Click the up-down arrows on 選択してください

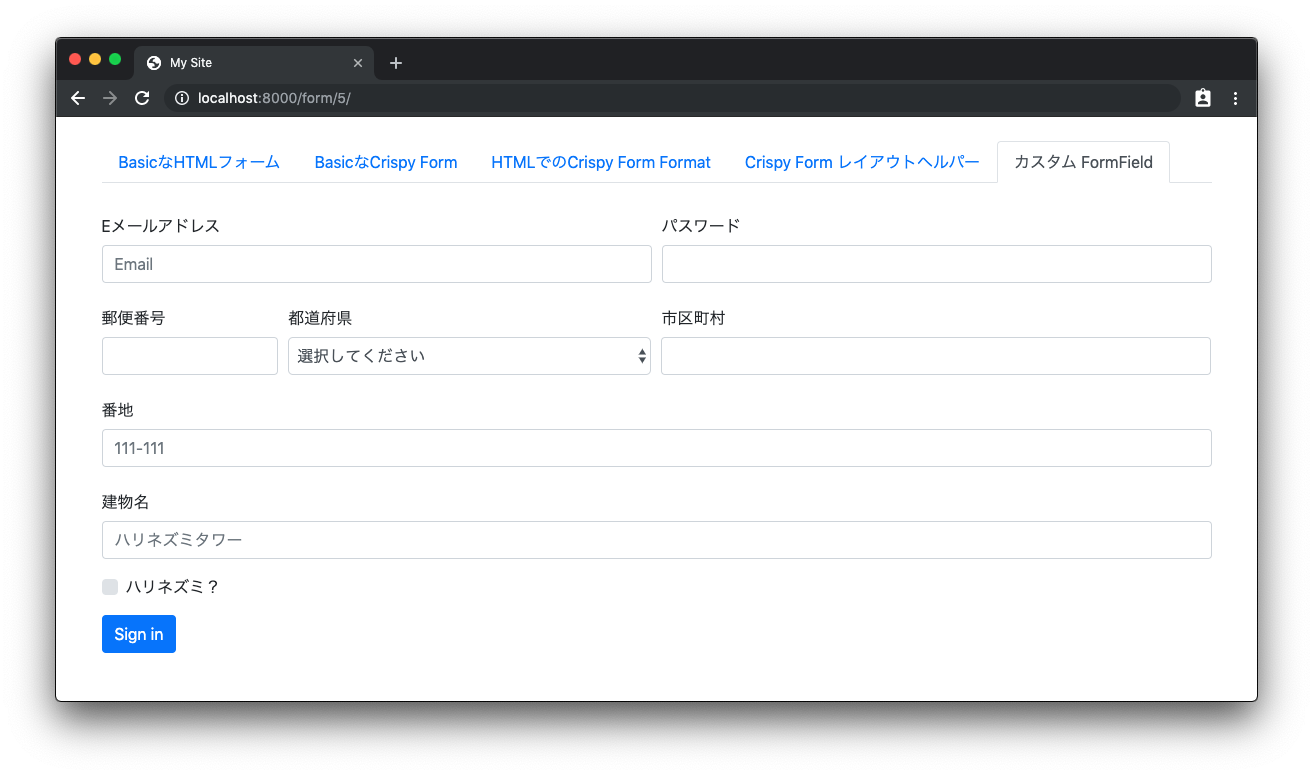pyautogui.click(x=641, y=355)
